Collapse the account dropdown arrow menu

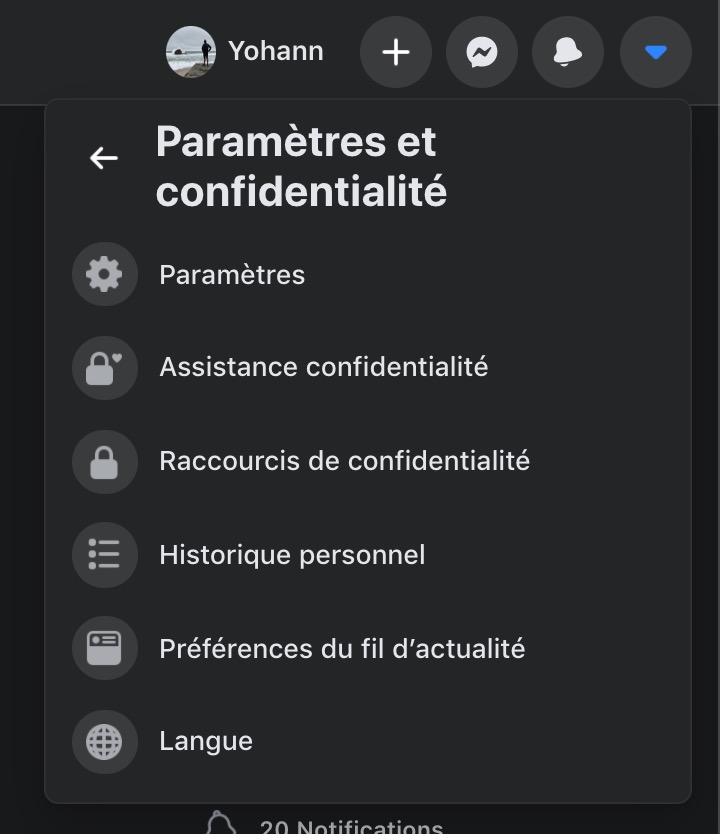pos(655,52)
